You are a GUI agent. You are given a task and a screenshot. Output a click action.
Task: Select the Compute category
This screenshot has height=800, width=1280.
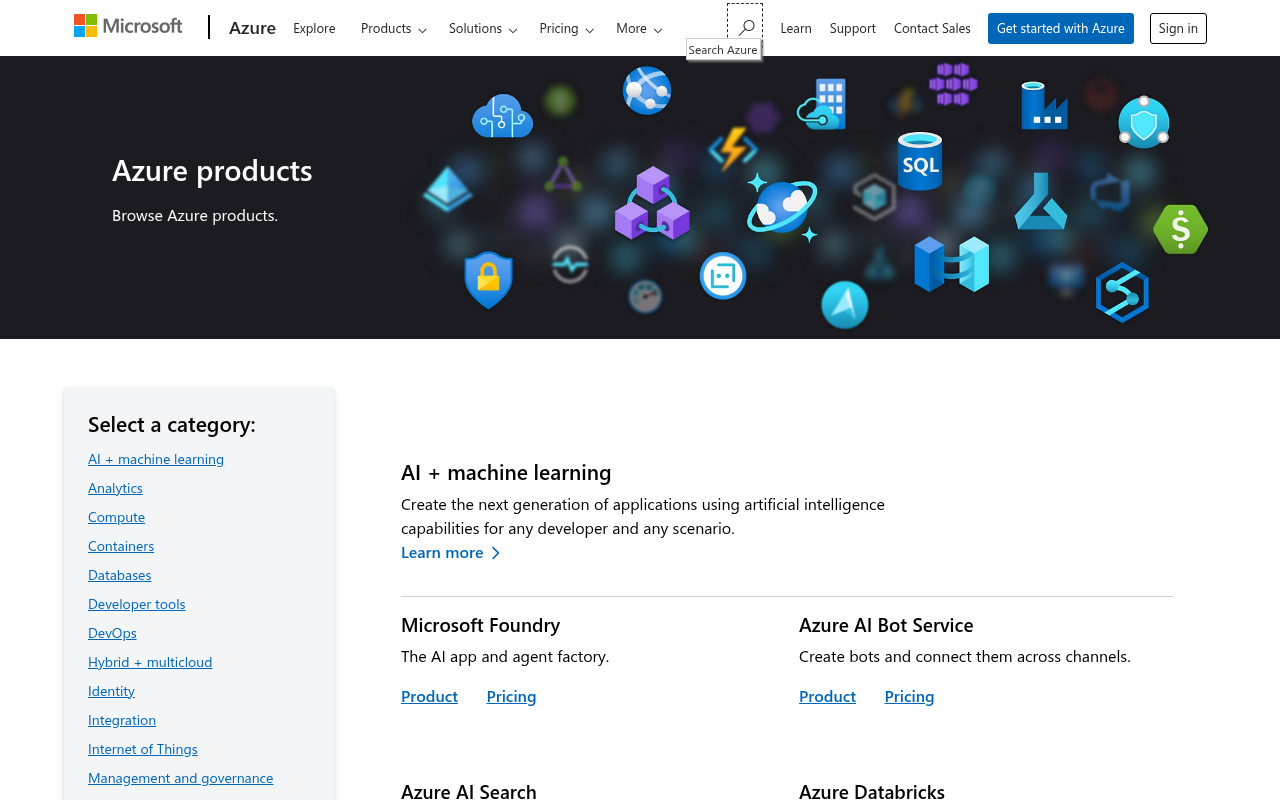pos(116,517)
